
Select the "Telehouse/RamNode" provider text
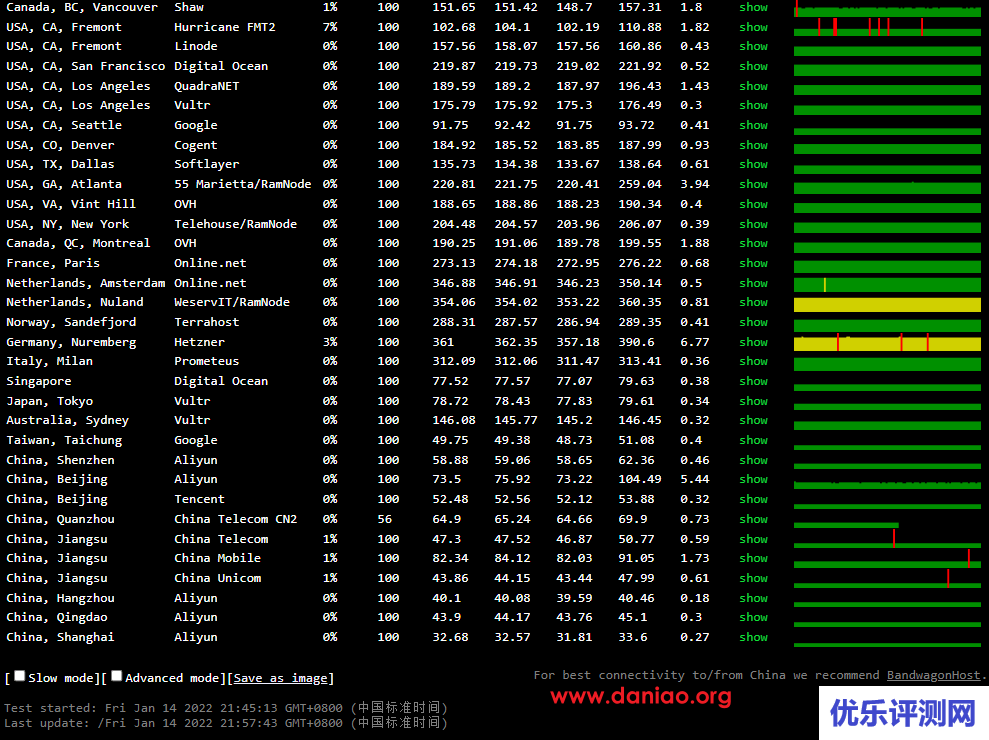point(235,224)
